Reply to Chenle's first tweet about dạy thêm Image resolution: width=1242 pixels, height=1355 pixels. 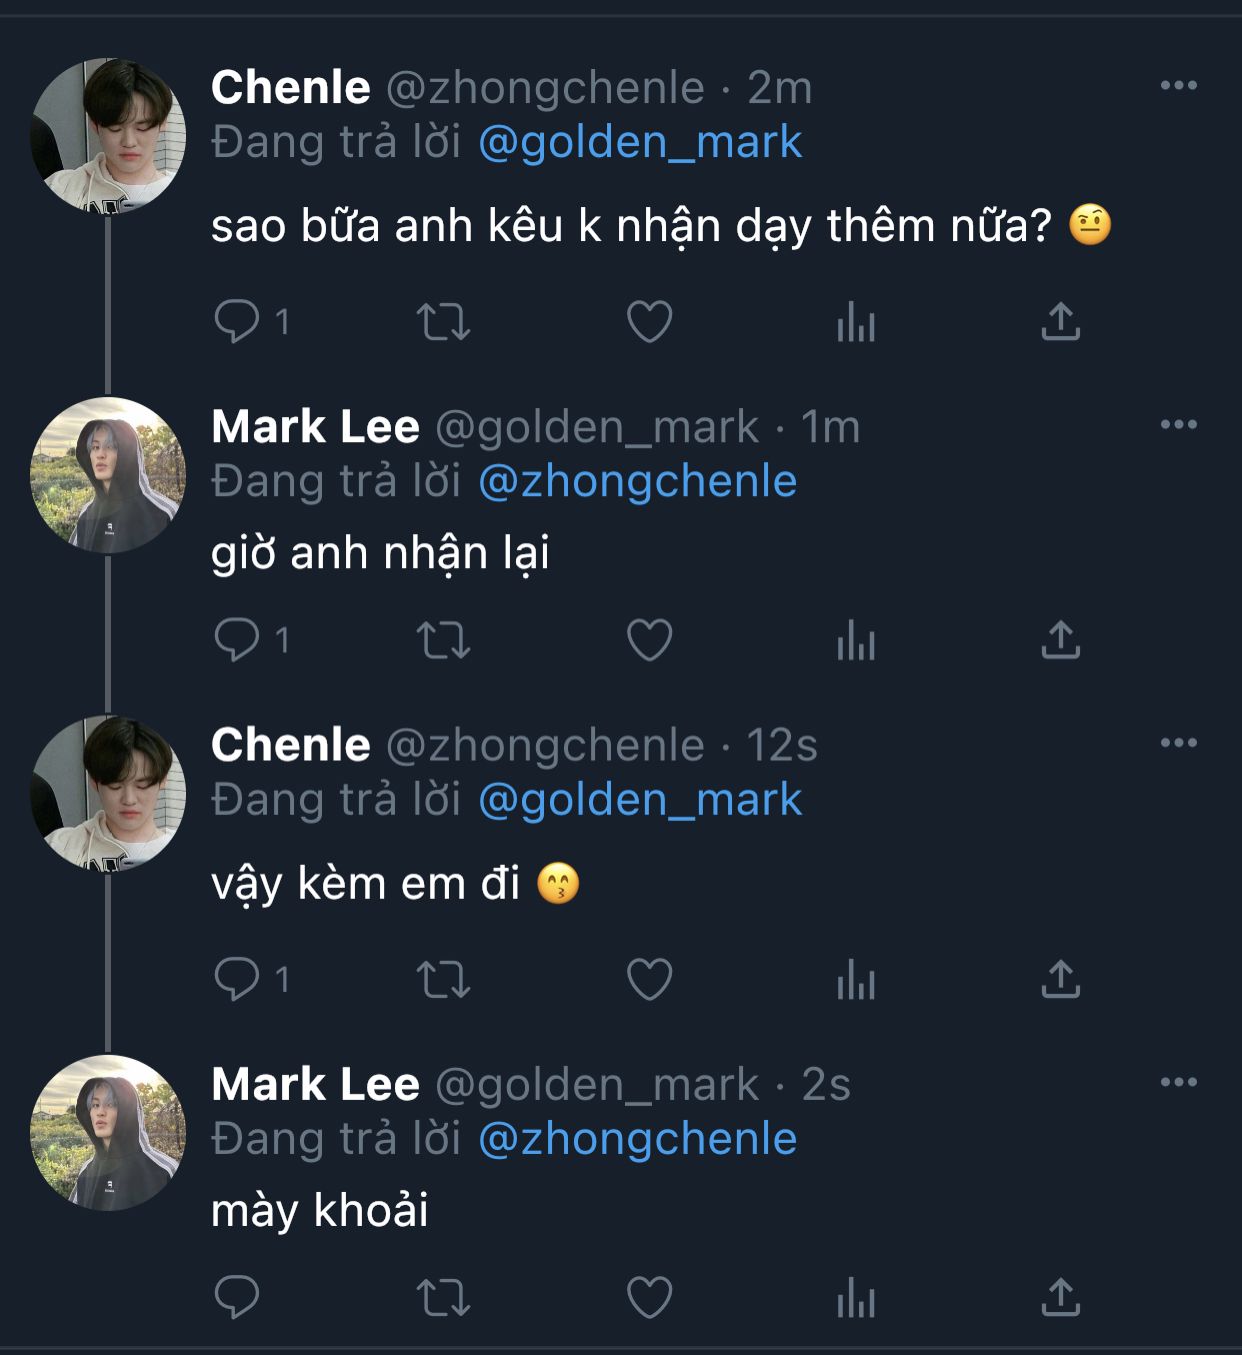237,322
